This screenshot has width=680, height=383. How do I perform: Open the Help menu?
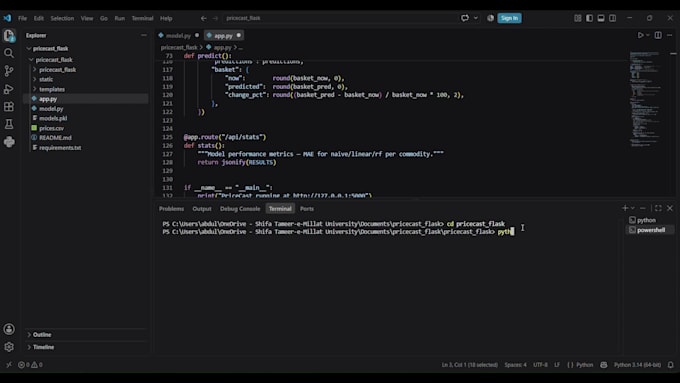(x=166, y=18)
